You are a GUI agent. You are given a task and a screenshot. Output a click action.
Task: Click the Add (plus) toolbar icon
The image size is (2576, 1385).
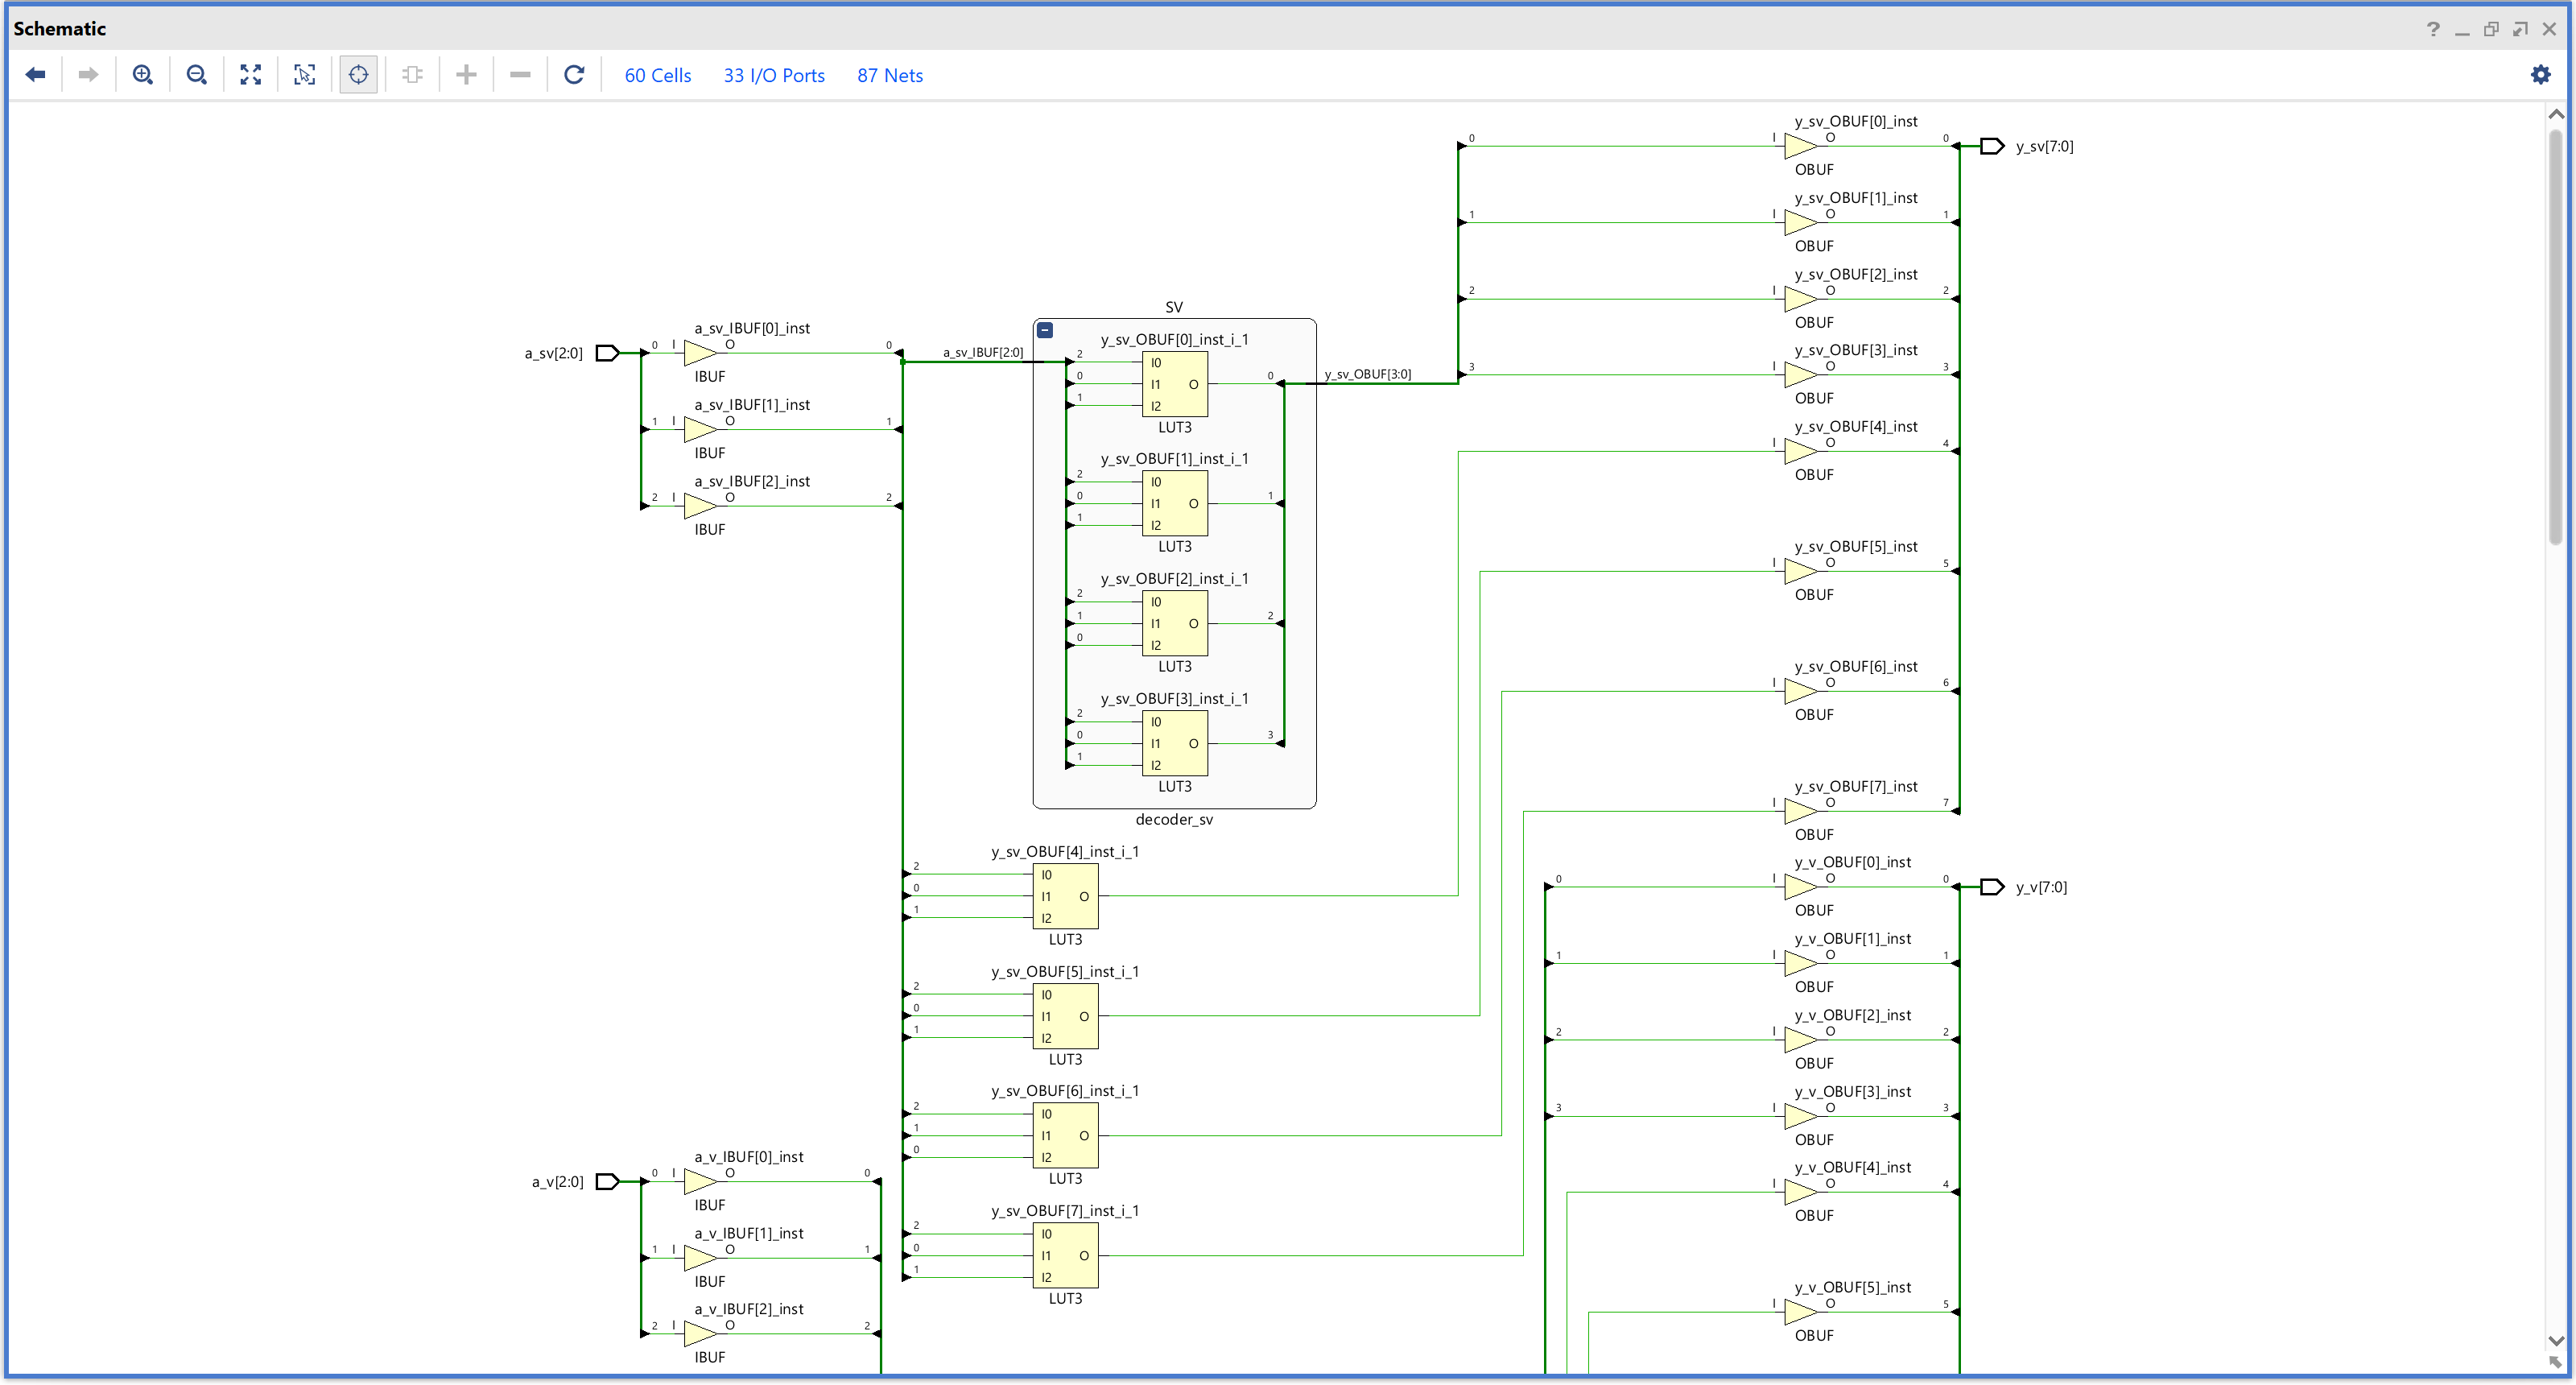(466, 75)
